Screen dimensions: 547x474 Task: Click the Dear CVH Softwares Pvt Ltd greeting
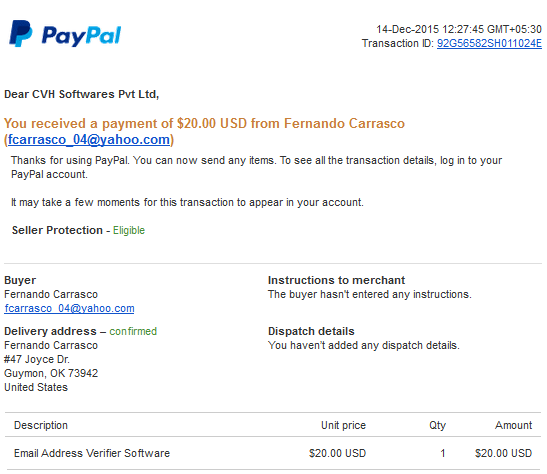[x=82, y=94]
